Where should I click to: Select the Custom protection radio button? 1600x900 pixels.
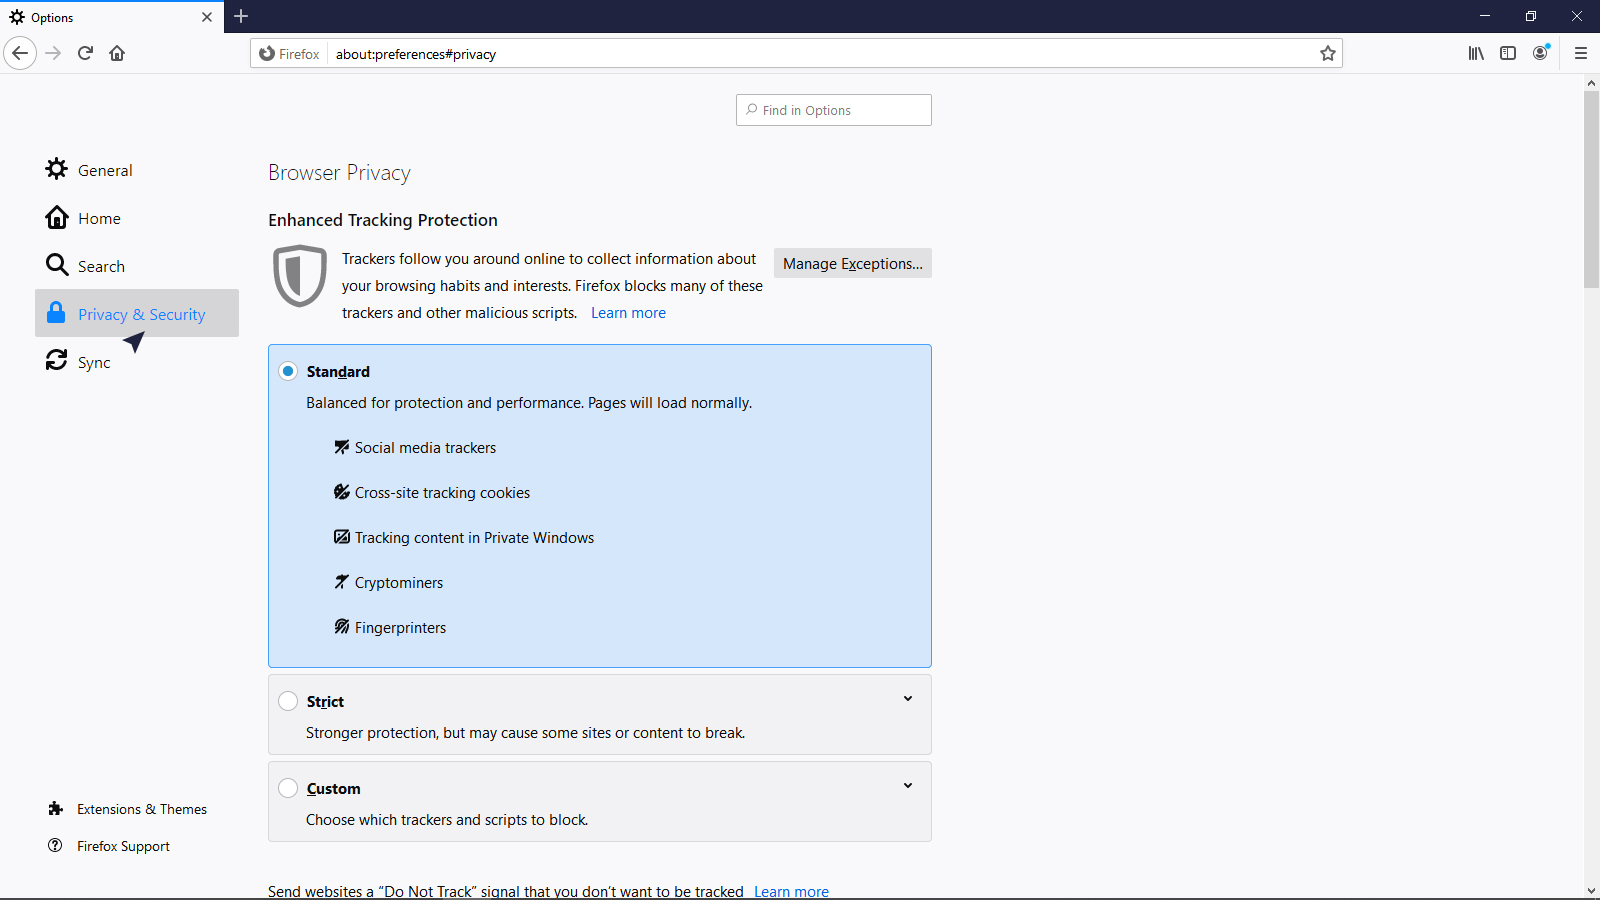click(288, 788)
